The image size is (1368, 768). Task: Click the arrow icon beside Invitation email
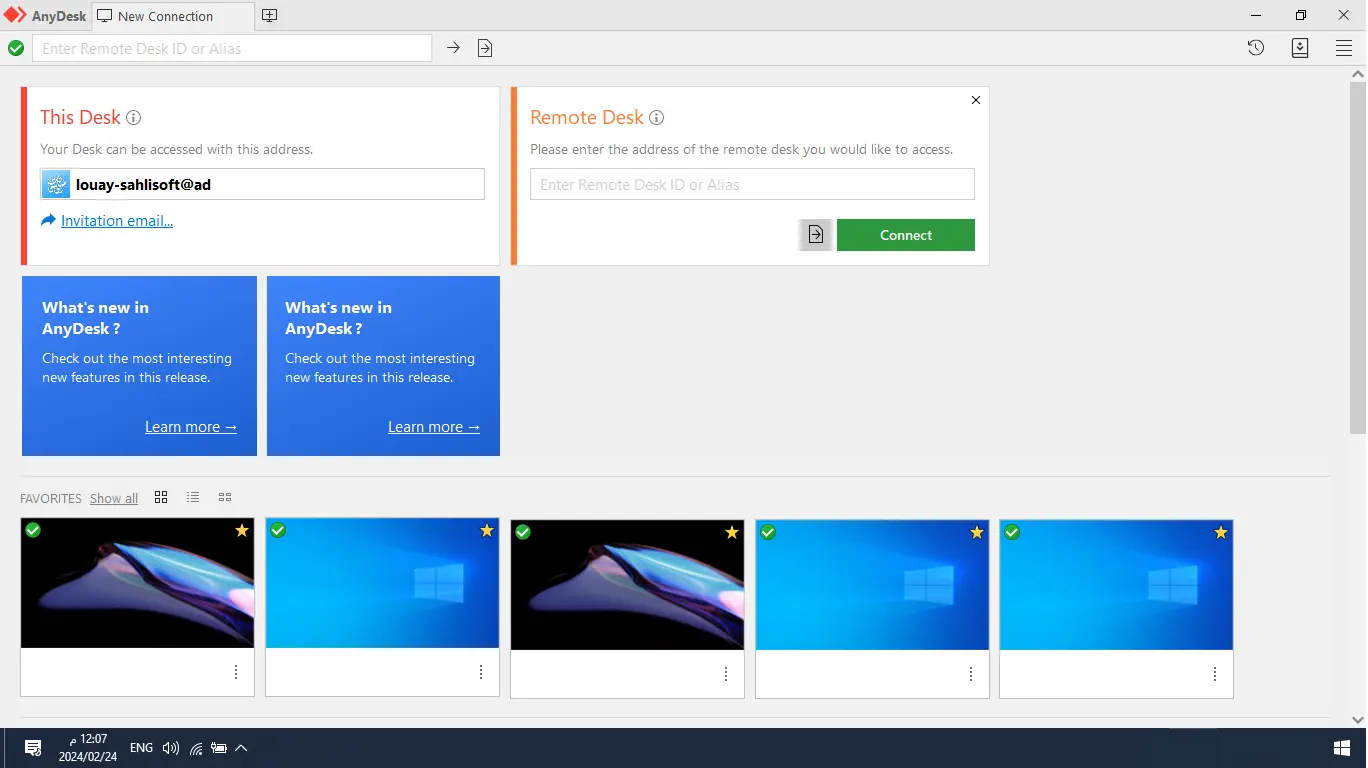click(48, 220)
